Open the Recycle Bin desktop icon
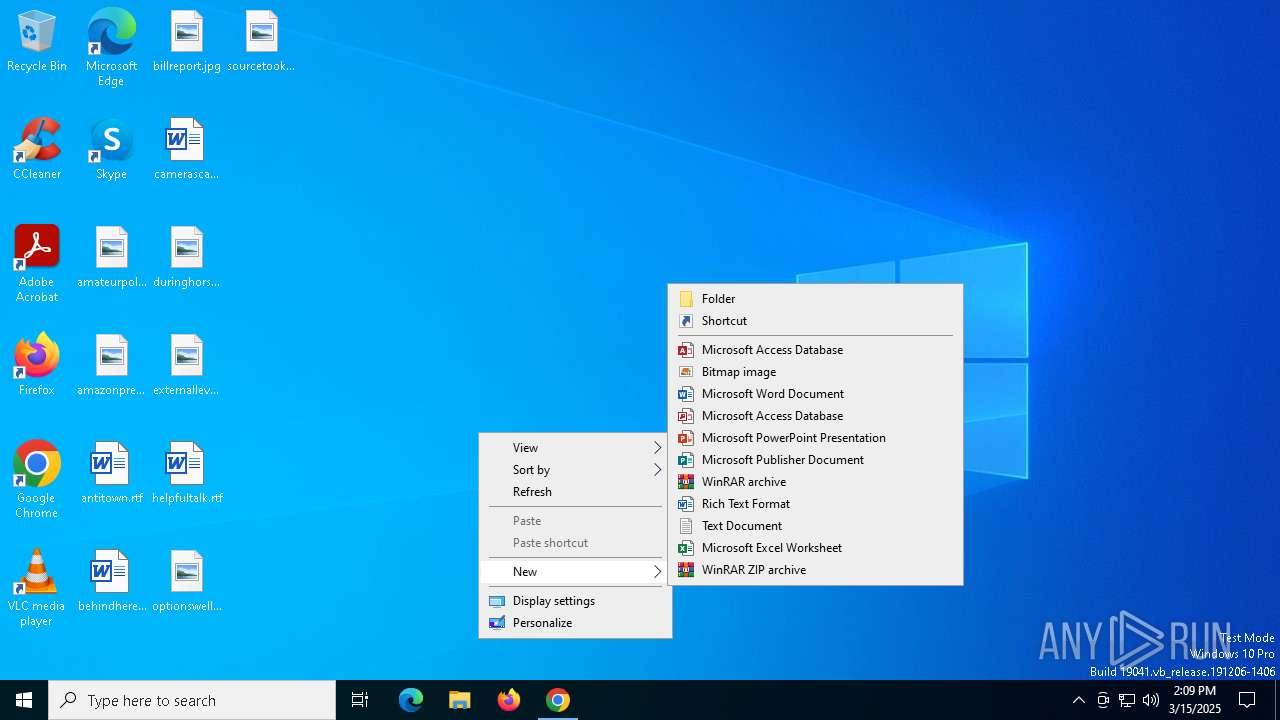This screenshot has width=1280, height=720. point(37,42)
